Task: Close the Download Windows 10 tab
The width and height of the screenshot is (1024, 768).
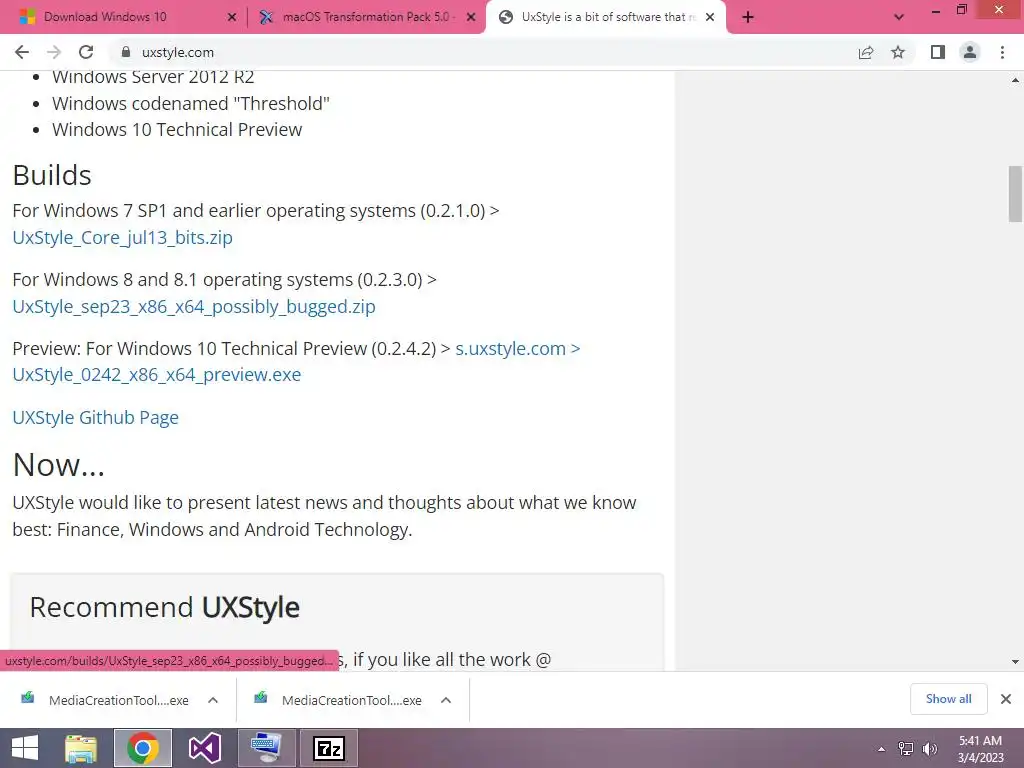Action: click(x=232, y=18)
